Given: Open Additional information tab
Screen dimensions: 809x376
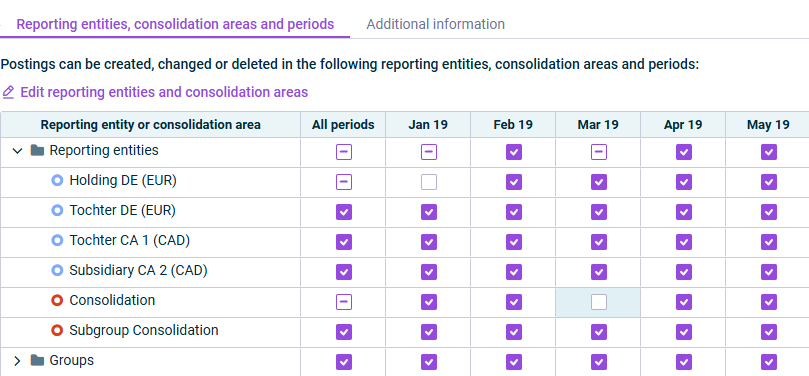Looking at the screenshot, I should tap(435, 24).
